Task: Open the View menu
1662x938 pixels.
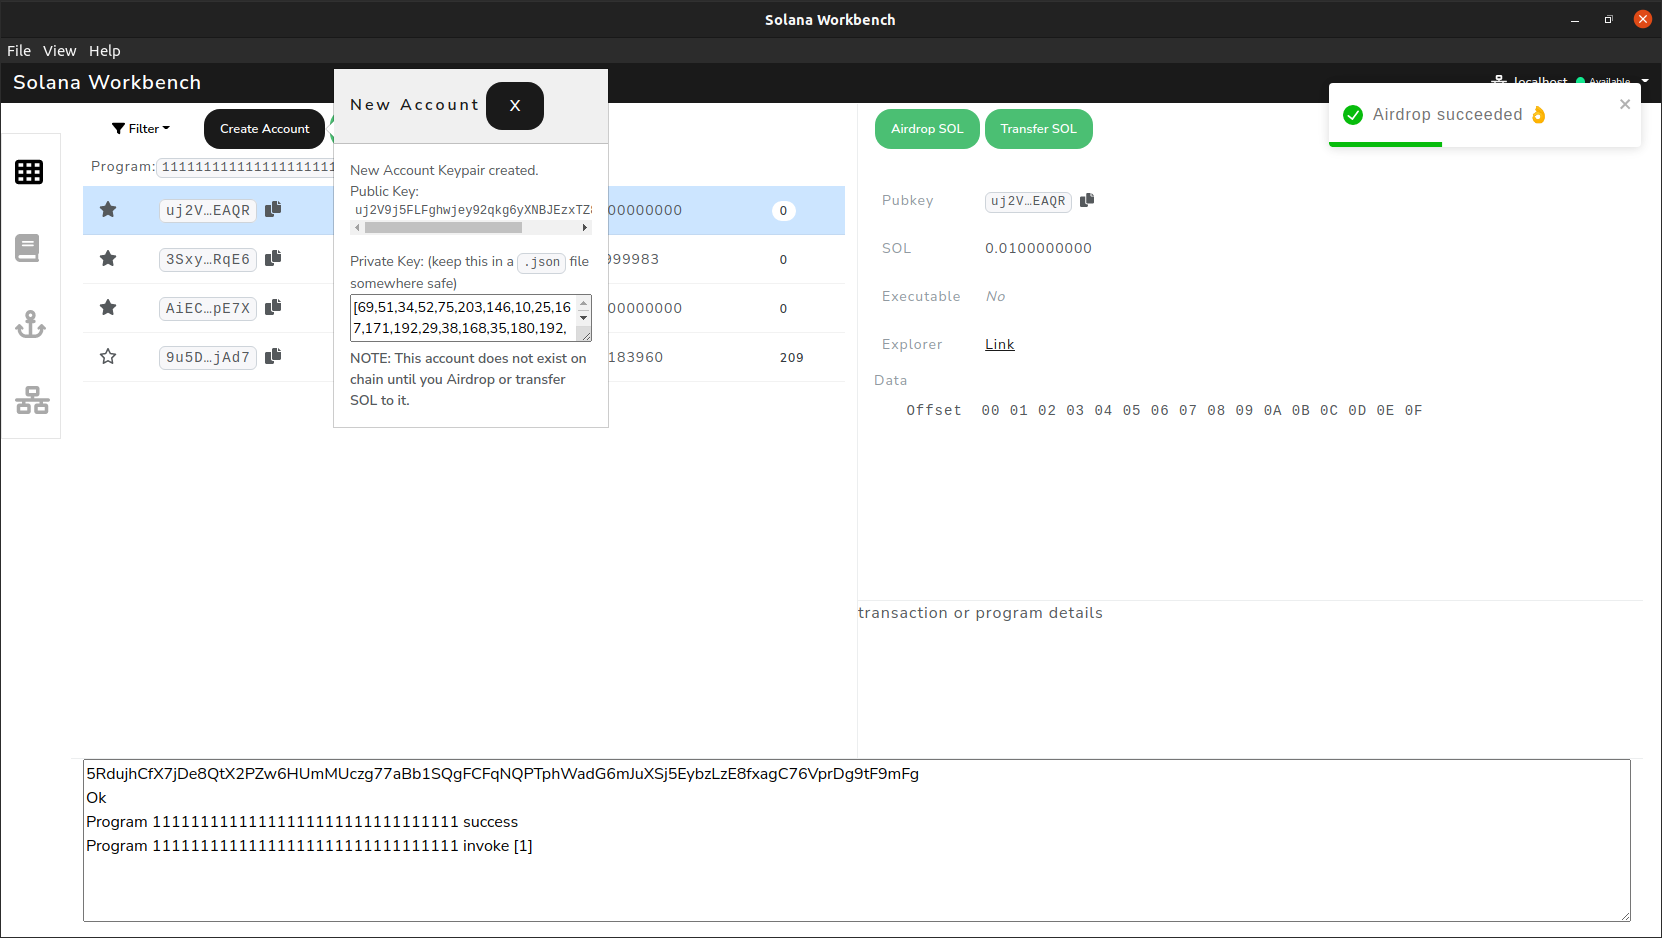Action: click(x=60, y=51)
